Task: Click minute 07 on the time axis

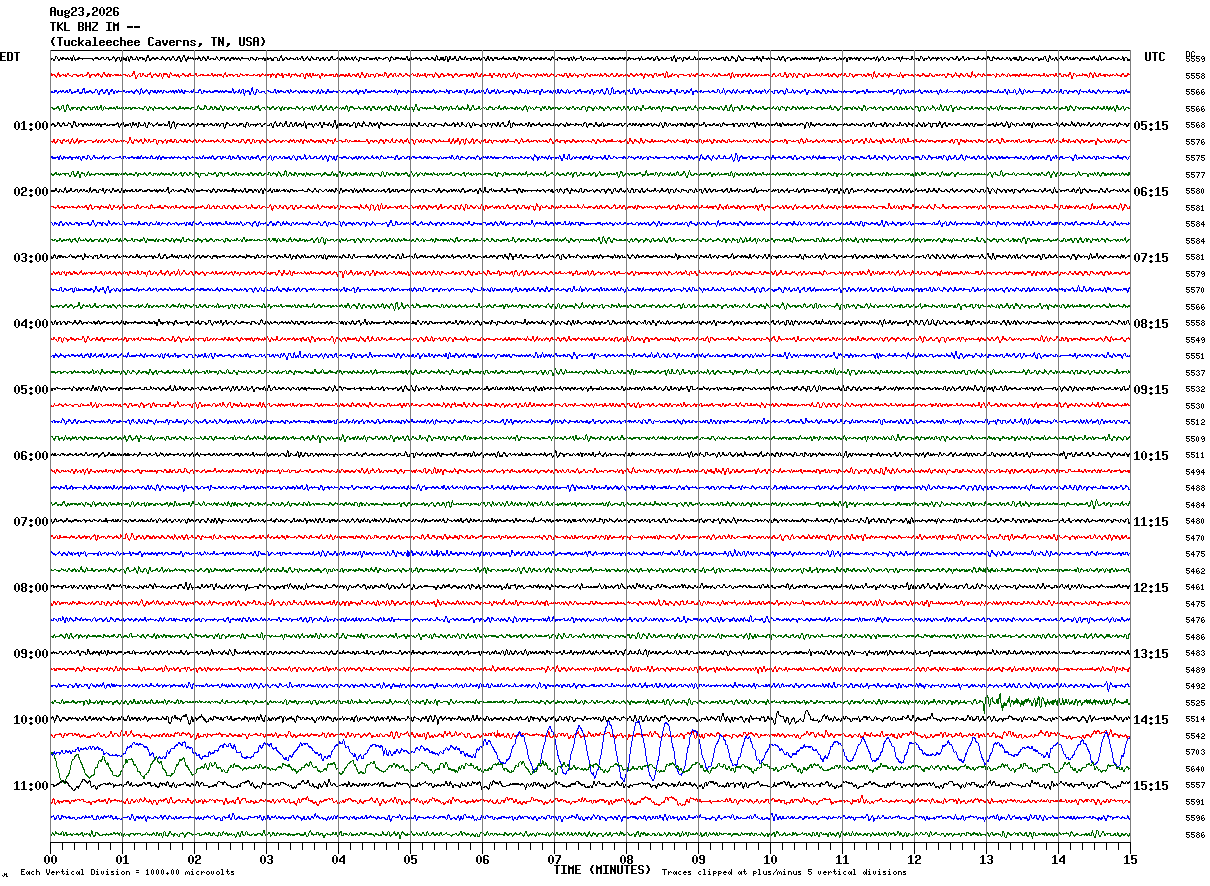Action: (x=554, y=860)
